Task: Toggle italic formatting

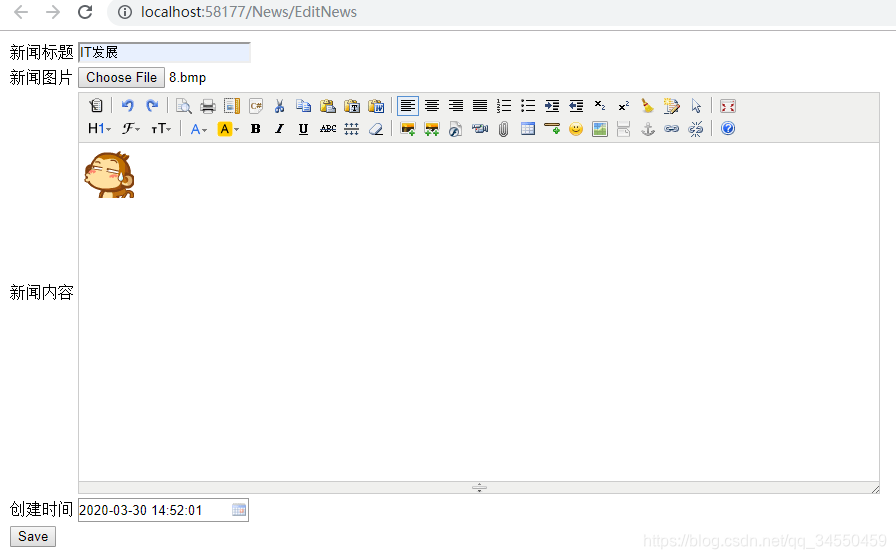Action: point(279,129)
